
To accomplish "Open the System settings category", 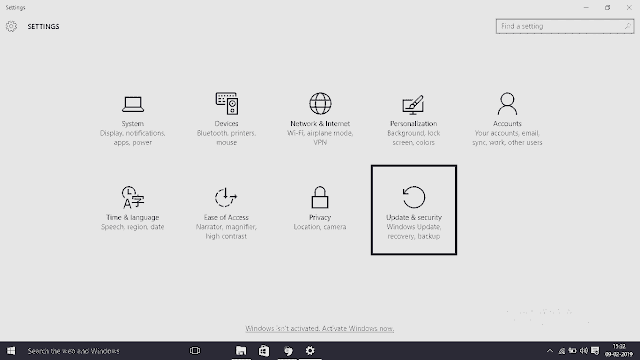I will 133,120.
